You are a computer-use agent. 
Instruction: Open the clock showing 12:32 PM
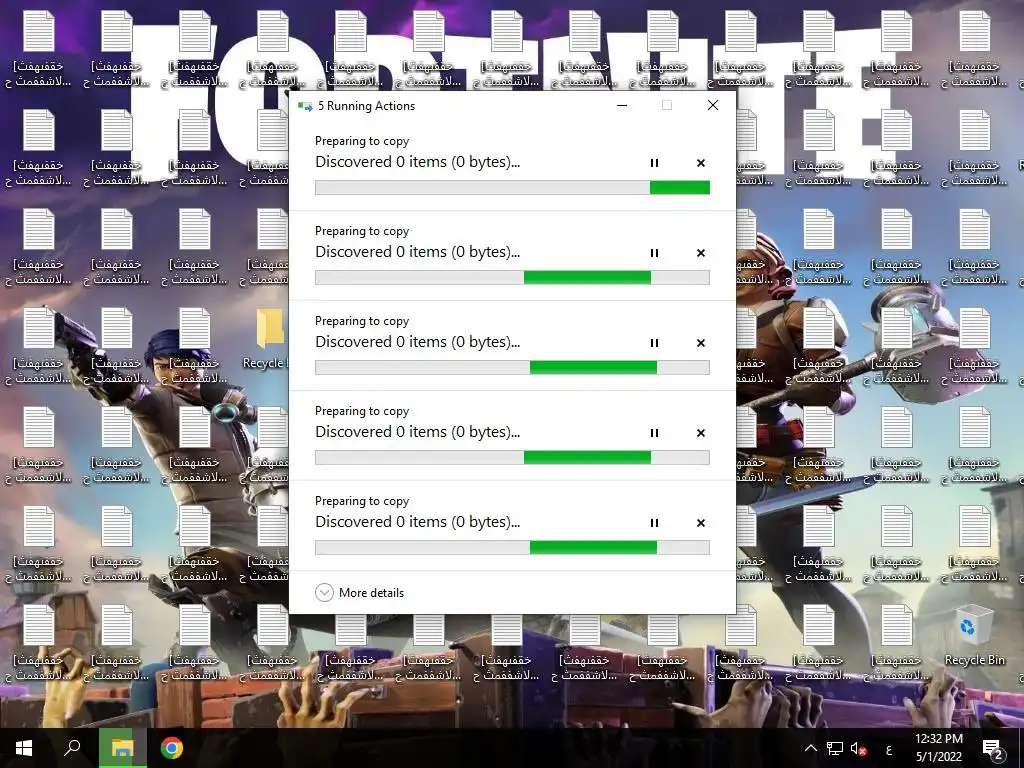[938, 748]
